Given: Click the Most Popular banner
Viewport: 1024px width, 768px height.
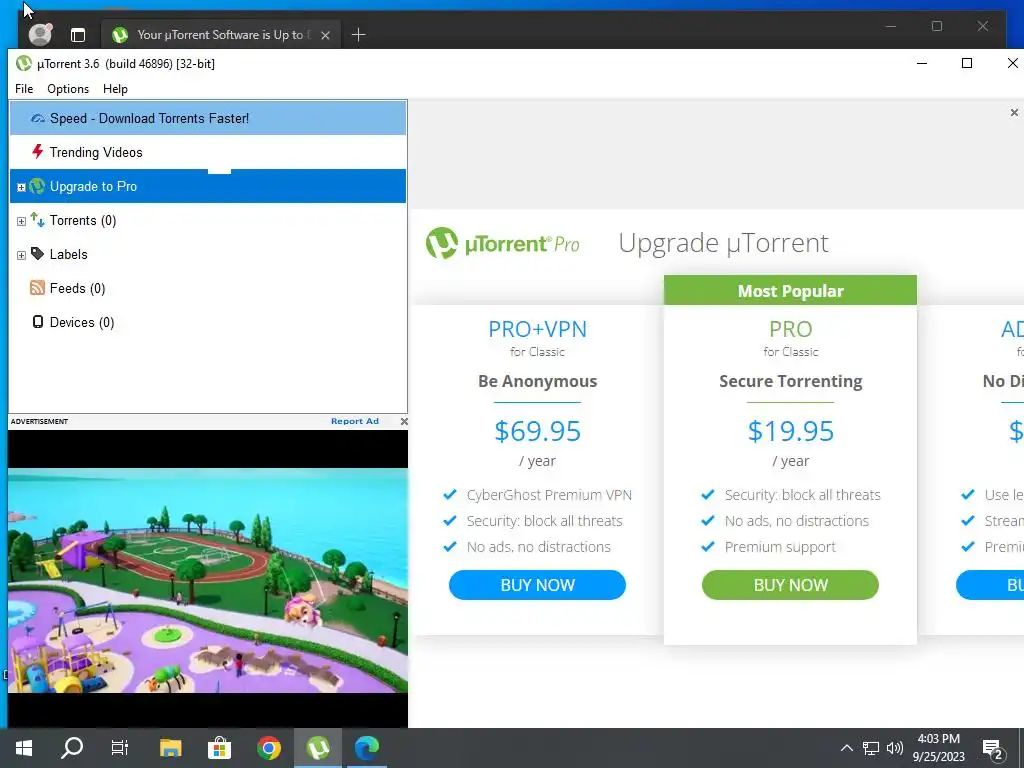Looking at the screenshot, I should click(x=790, y=291).
